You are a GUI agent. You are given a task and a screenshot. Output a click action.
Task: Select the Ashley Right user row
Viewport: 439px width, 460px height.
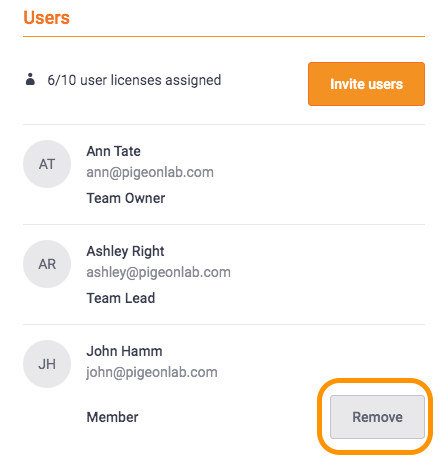224,274
